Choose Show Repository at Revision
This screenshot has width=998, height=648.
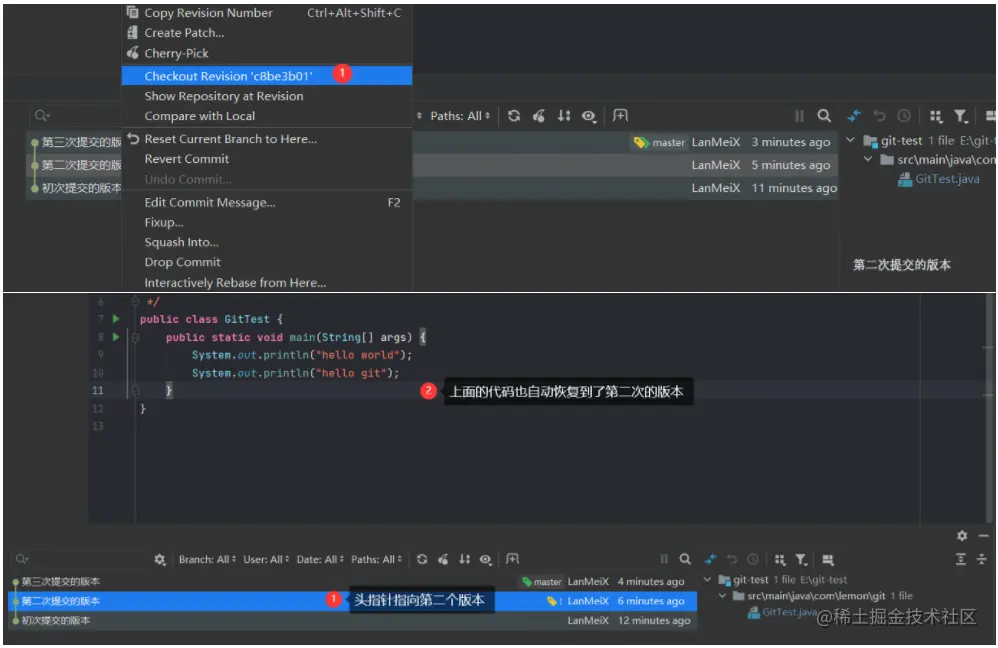(267, 96)
